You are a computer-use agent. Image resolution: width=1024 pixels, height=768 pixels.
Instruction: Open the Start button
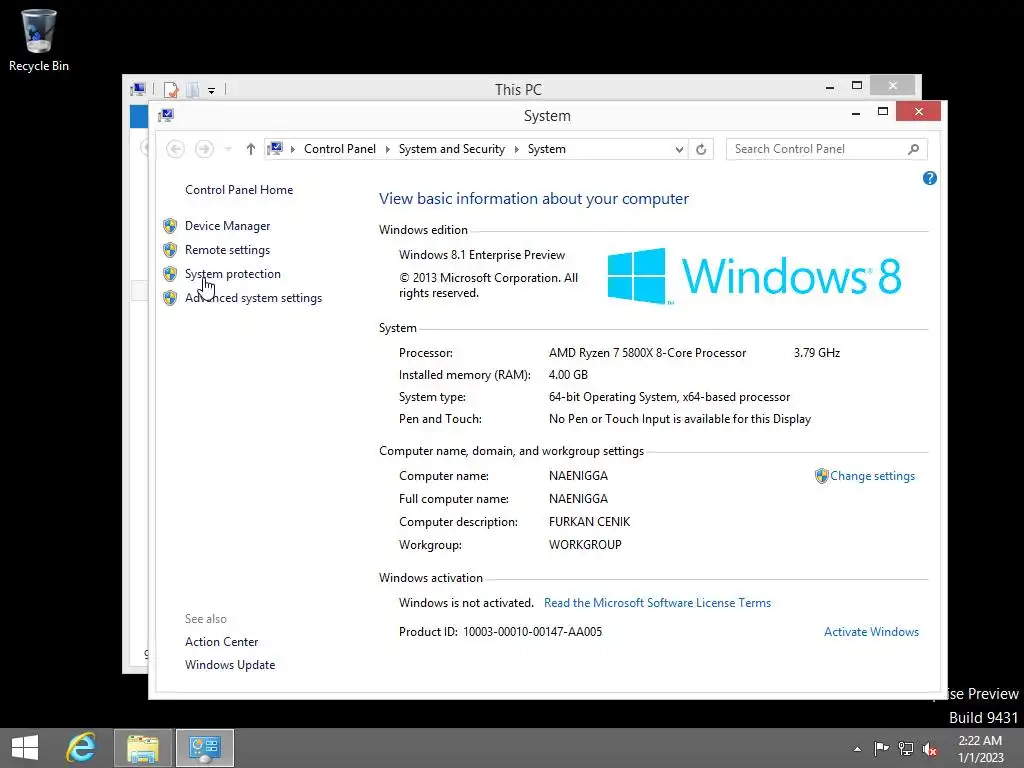click(25, 748)
